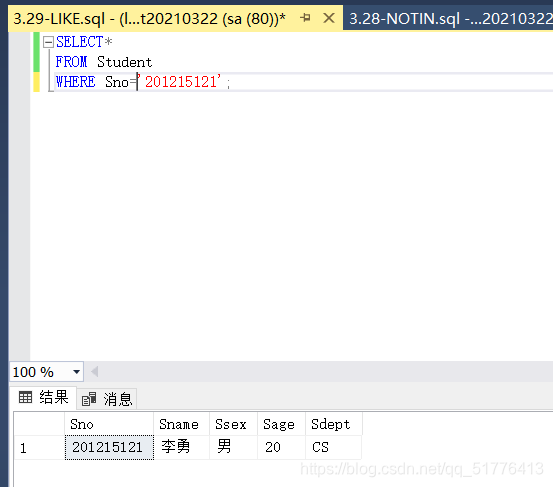The width and height of the screenshot is (553, 487).
Task: Click the horizontal scrollbar left arrow
Action: [x=95, y=372]
